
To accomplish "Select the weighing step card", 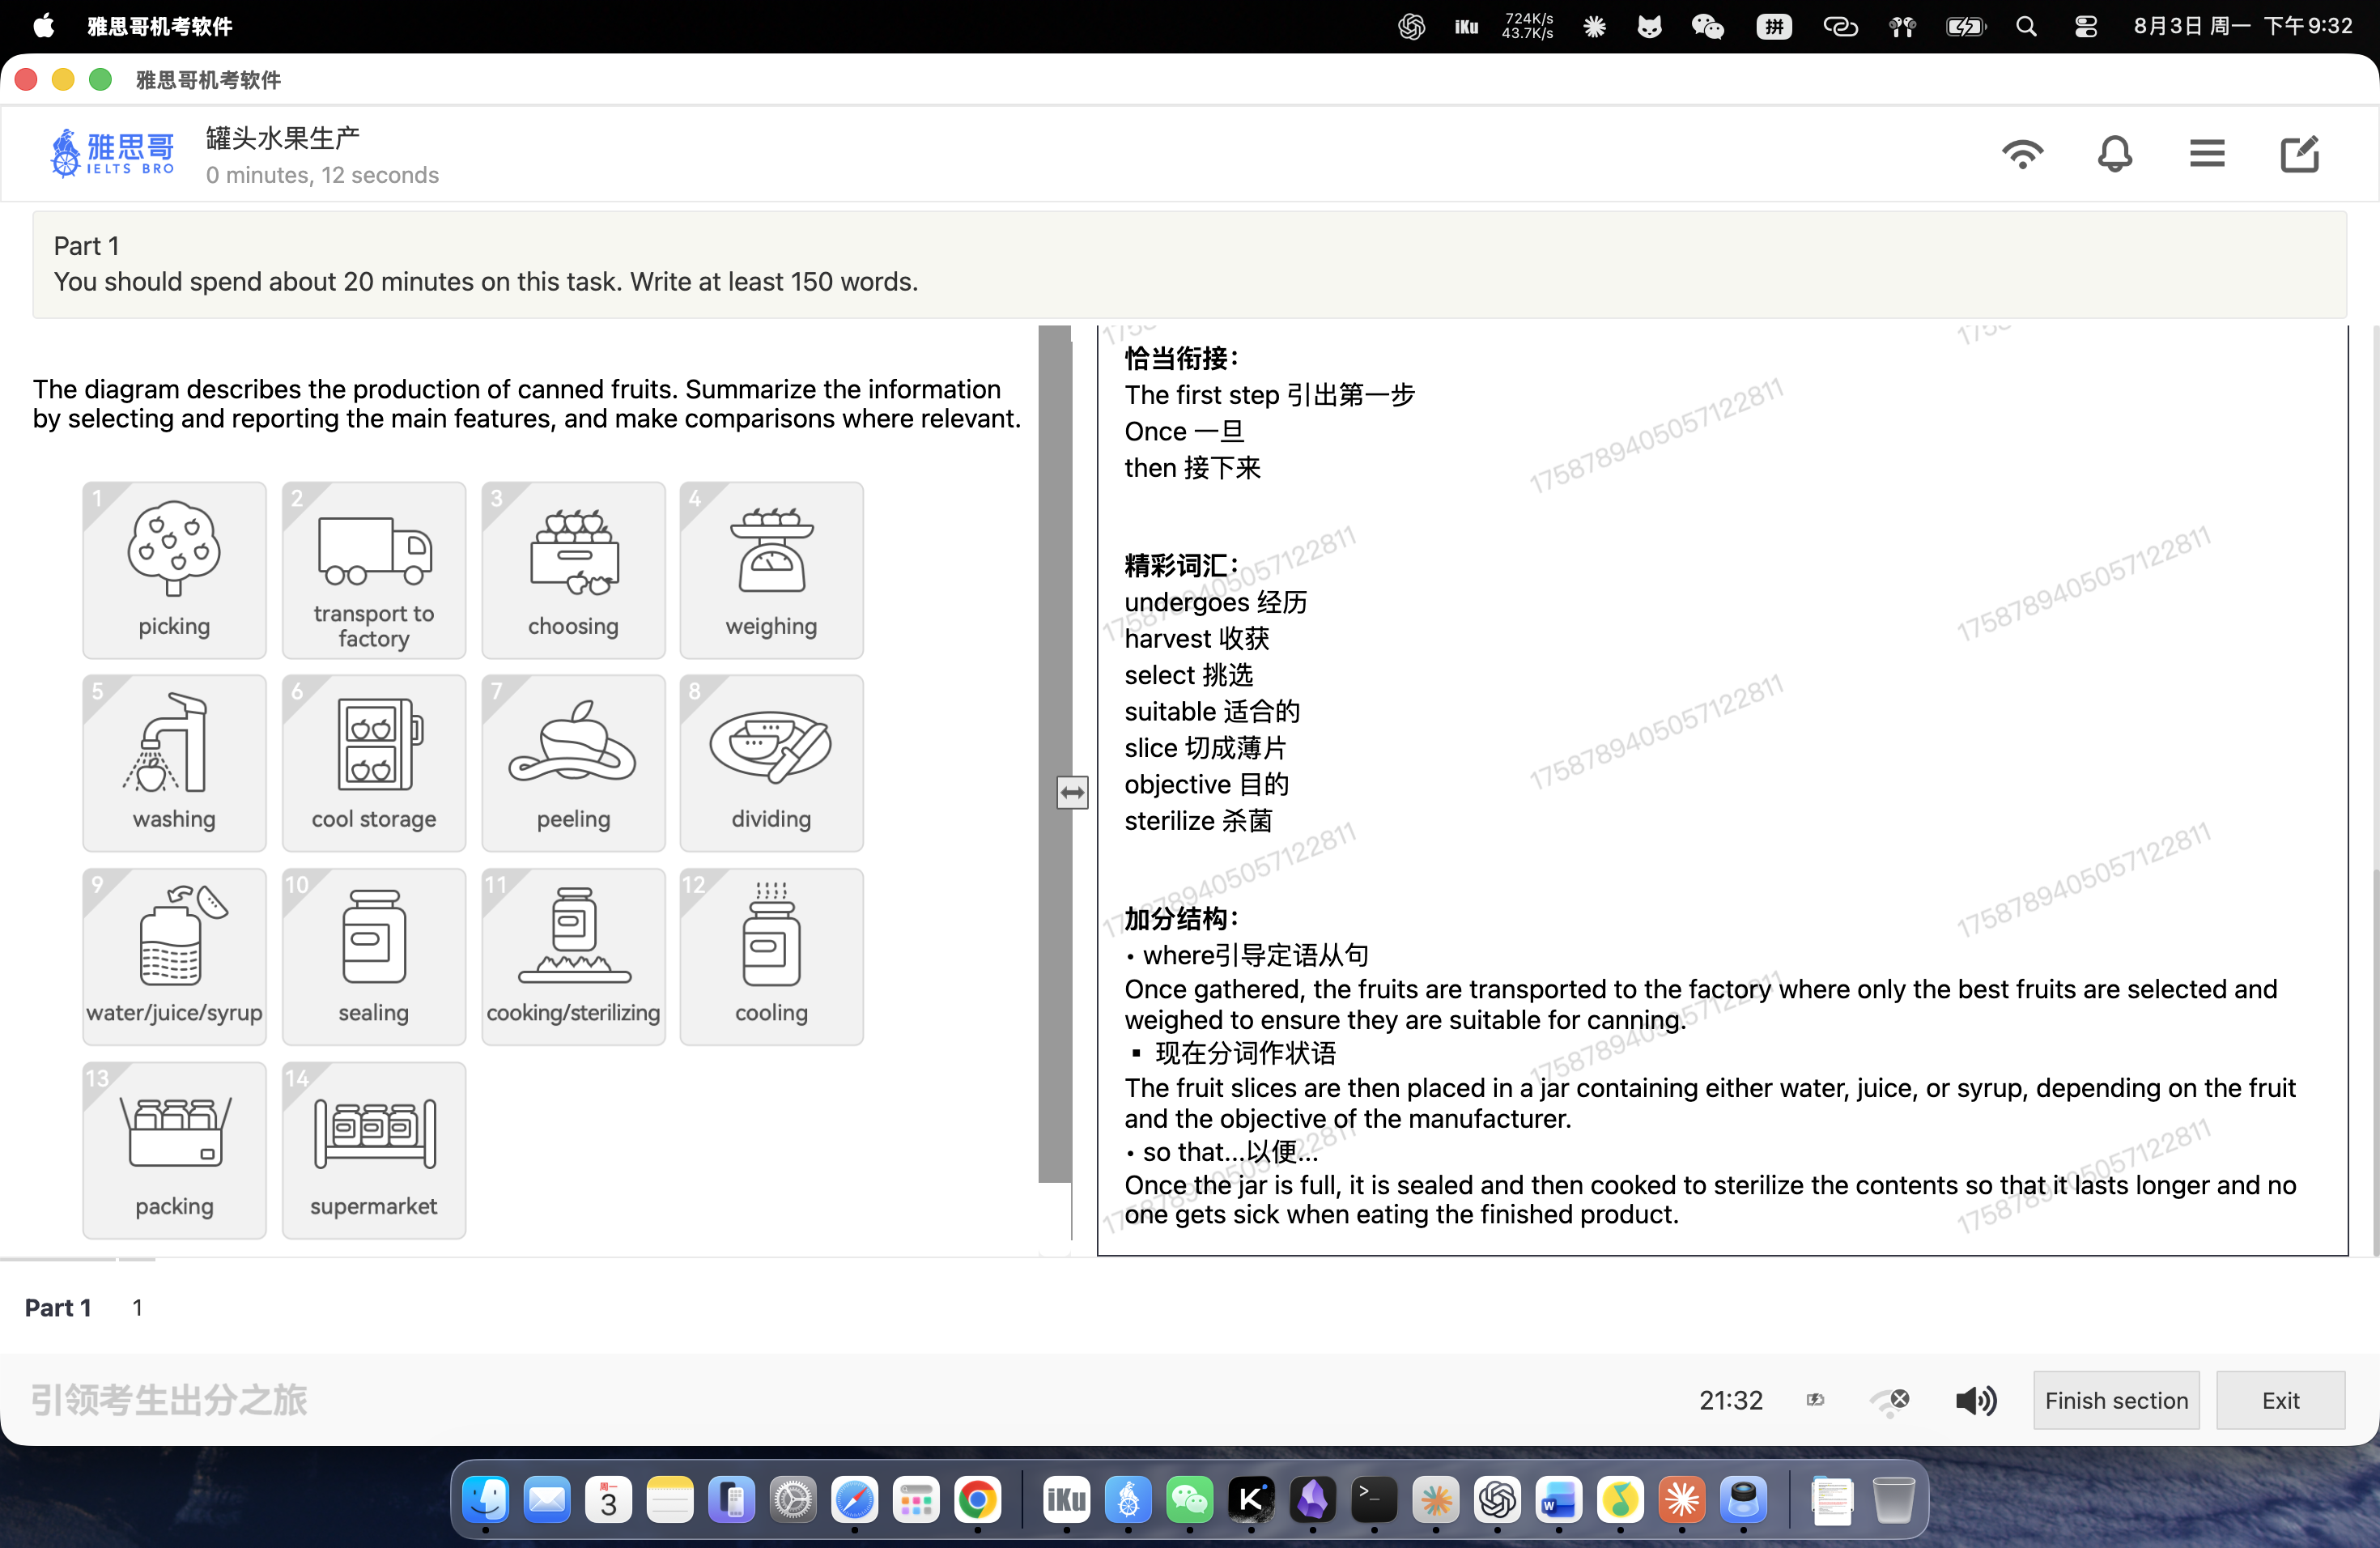I will [x=771, y=570].
